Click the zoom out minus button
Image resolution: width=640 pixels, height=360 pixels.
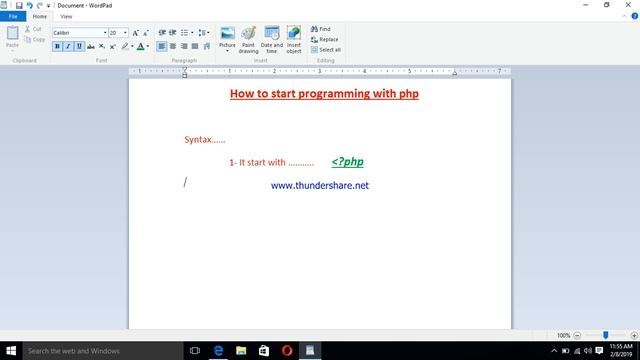(577, 336)
